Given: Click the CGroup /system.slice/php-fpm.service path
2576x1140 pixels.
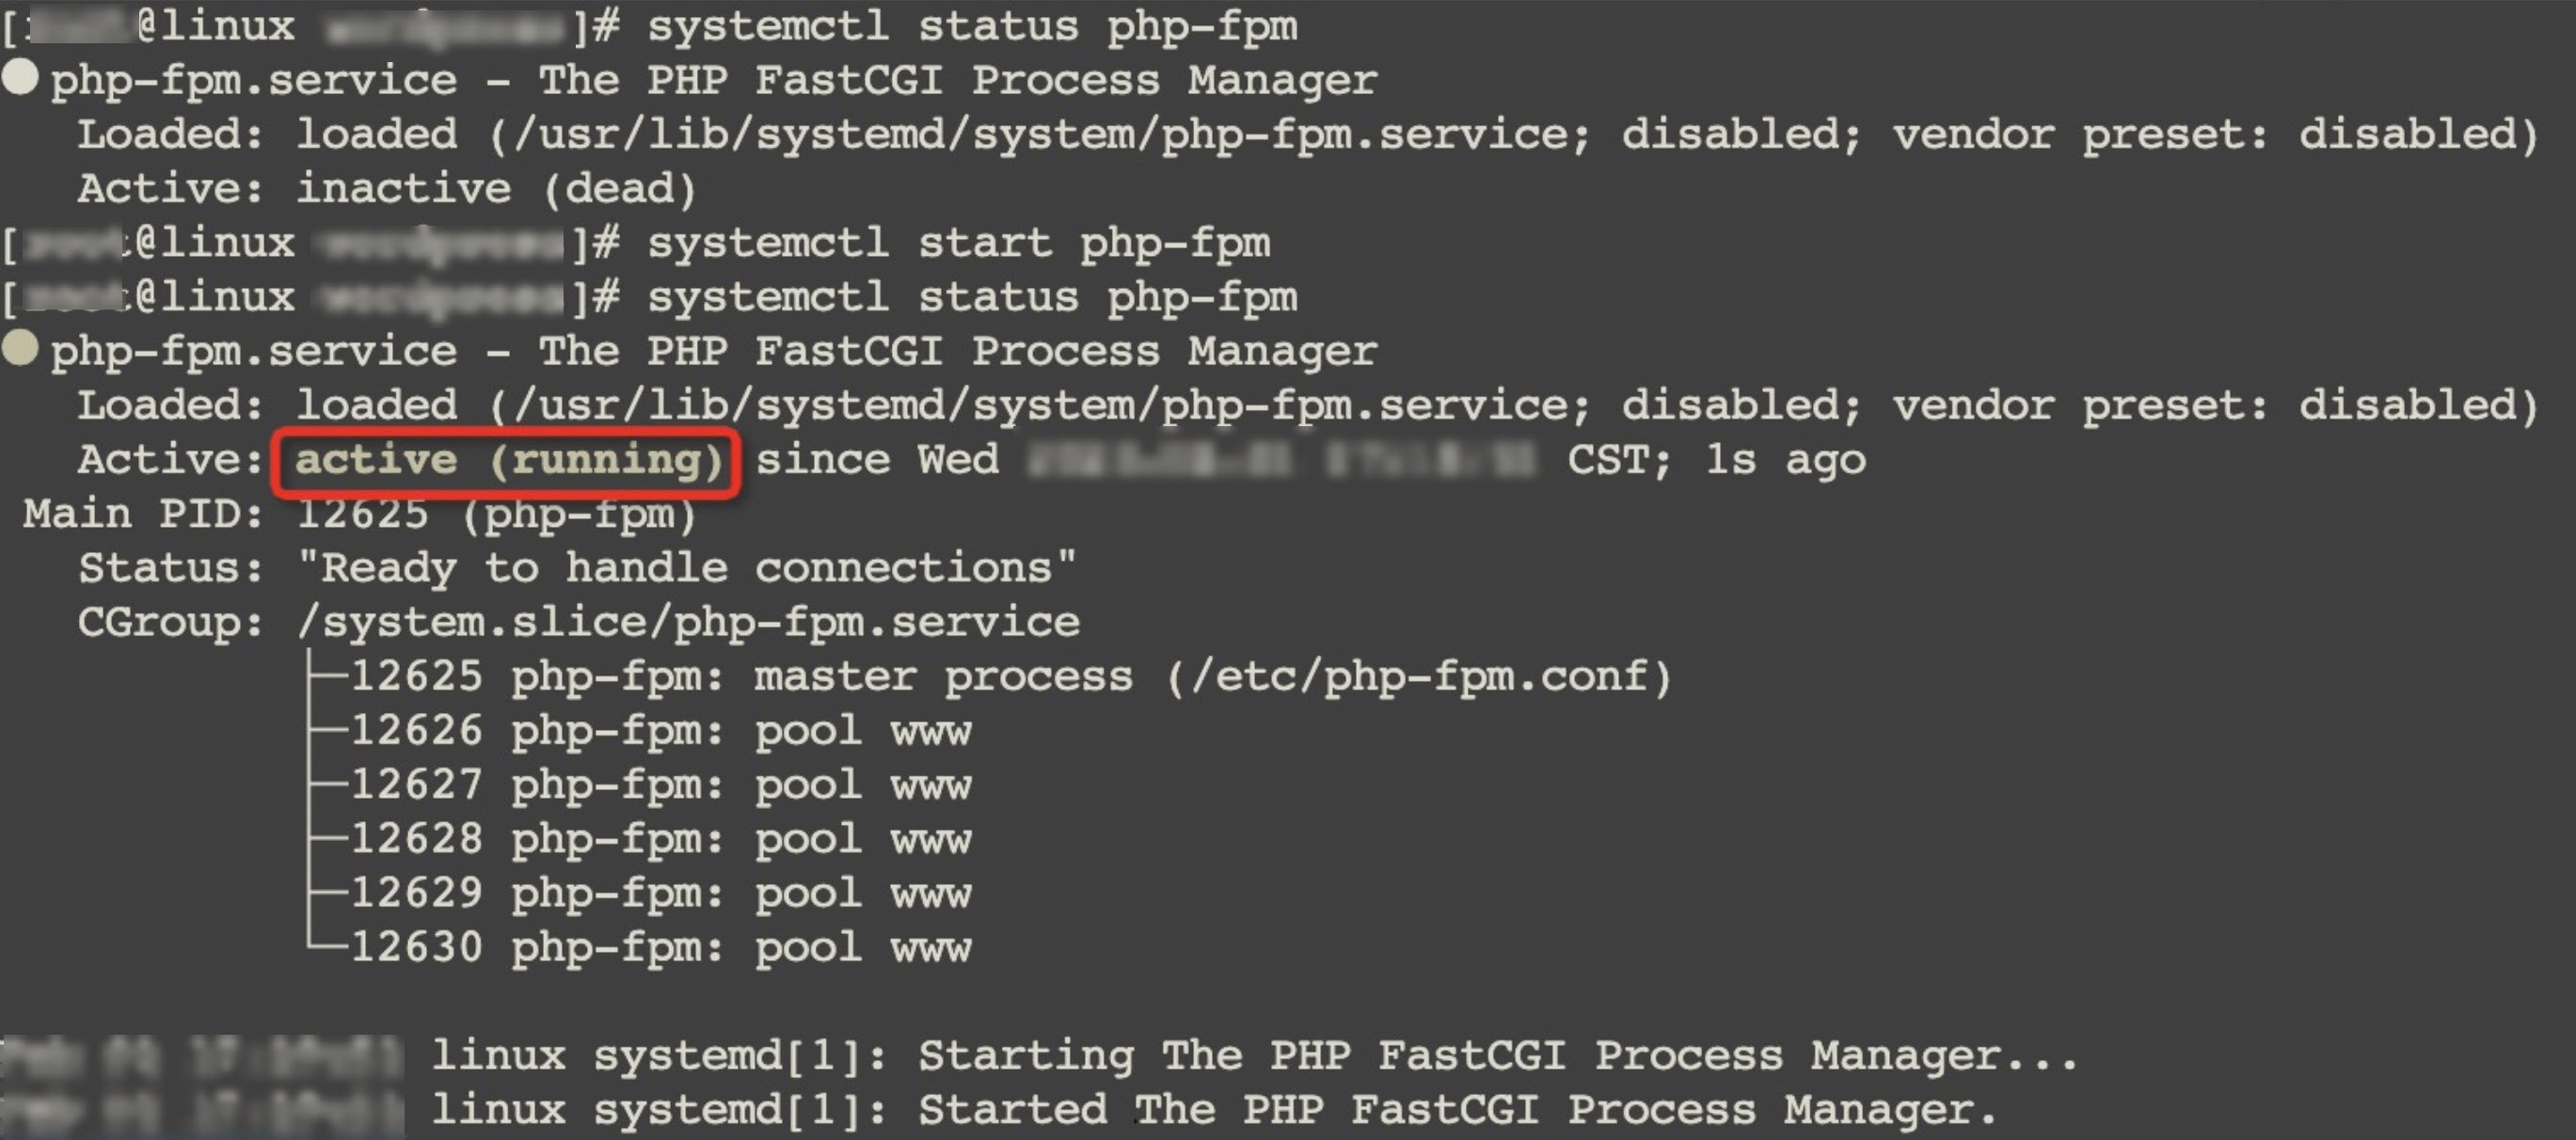Looking at the screenshot, I should pyautogui.click(x=688, y=622).
